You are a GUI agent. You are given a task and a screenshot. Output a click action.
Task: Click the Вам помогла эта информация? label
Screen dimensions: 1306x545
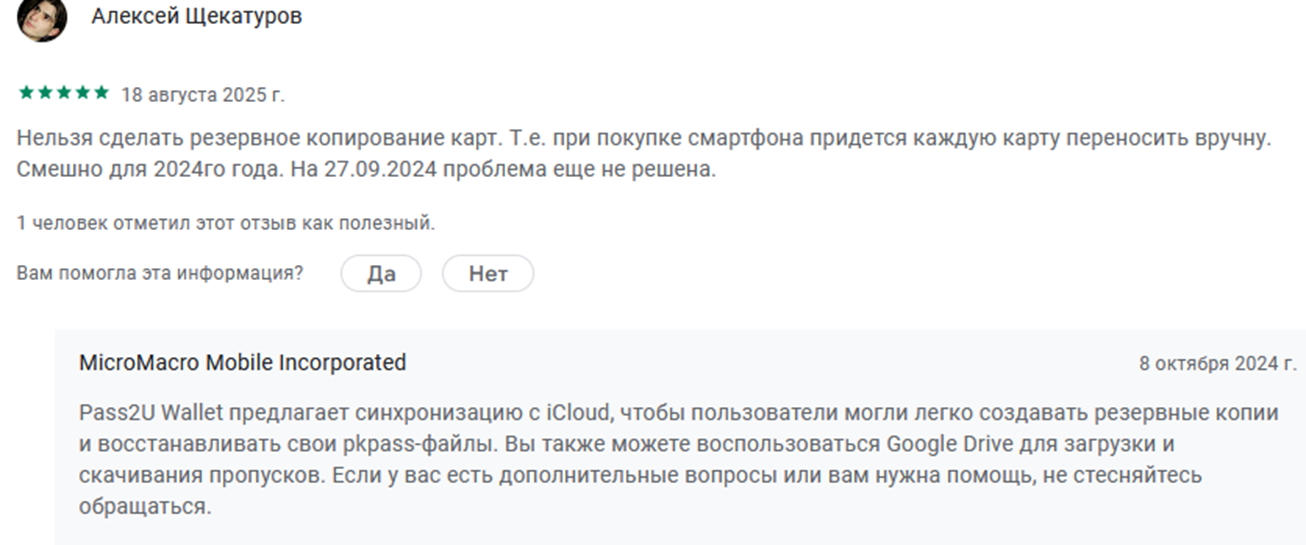coord(160,273)
